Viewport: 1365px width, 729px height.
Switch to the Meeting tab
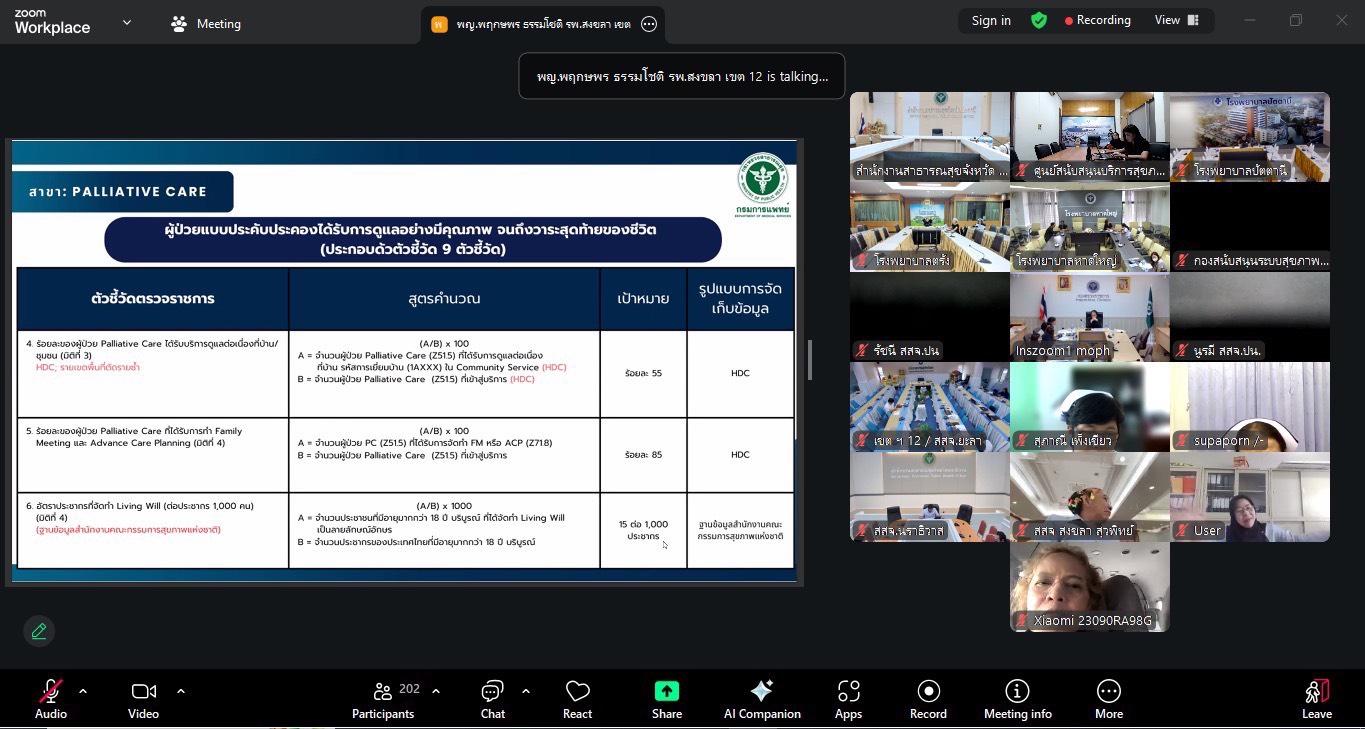tap(206, 24)
